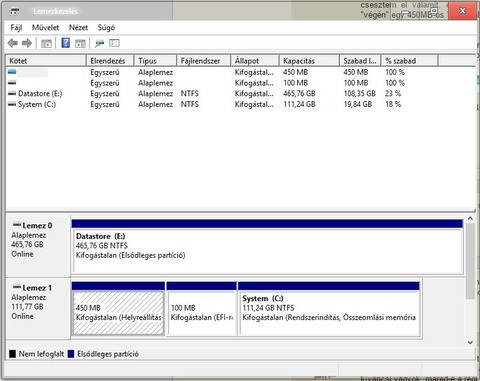Click the Elsődleges partíció blue legend swatch
This screenshot has width=480, height=381.
point(71,354)
